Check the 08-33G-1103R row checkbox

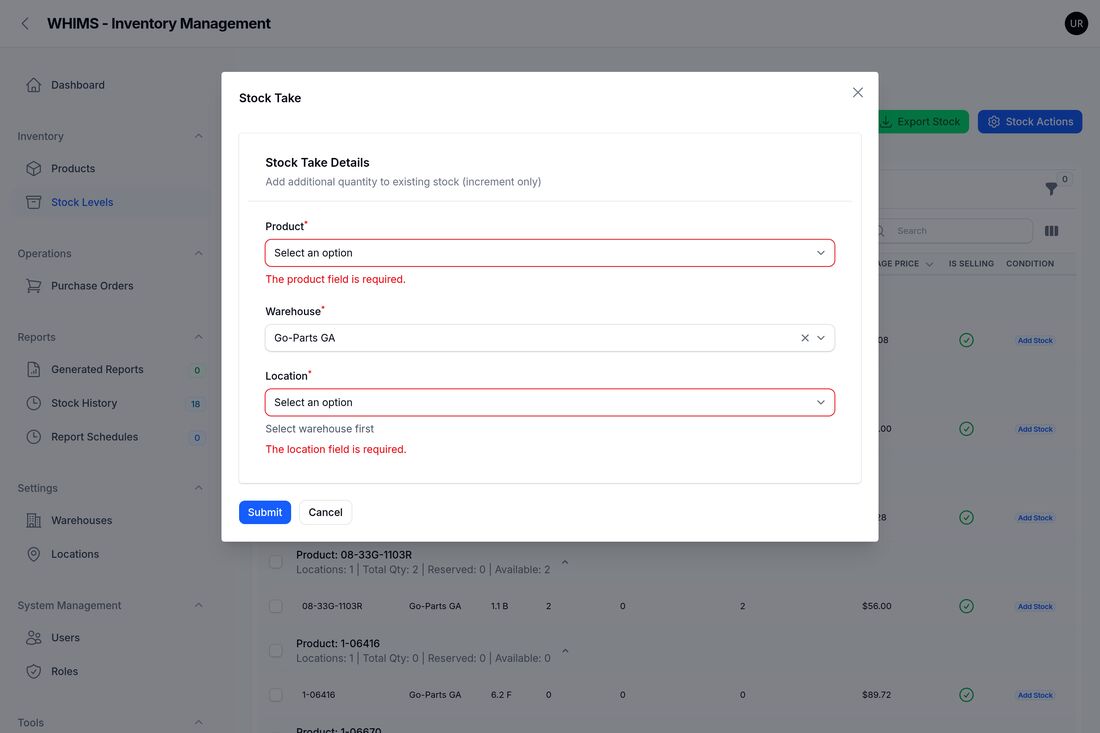click(276, 606)
